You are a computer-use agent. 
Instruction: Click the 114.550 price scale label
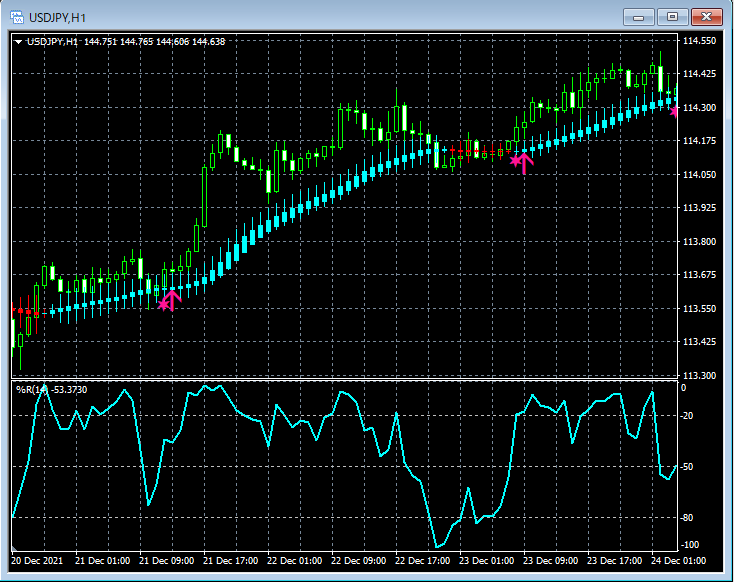point(699,41)
